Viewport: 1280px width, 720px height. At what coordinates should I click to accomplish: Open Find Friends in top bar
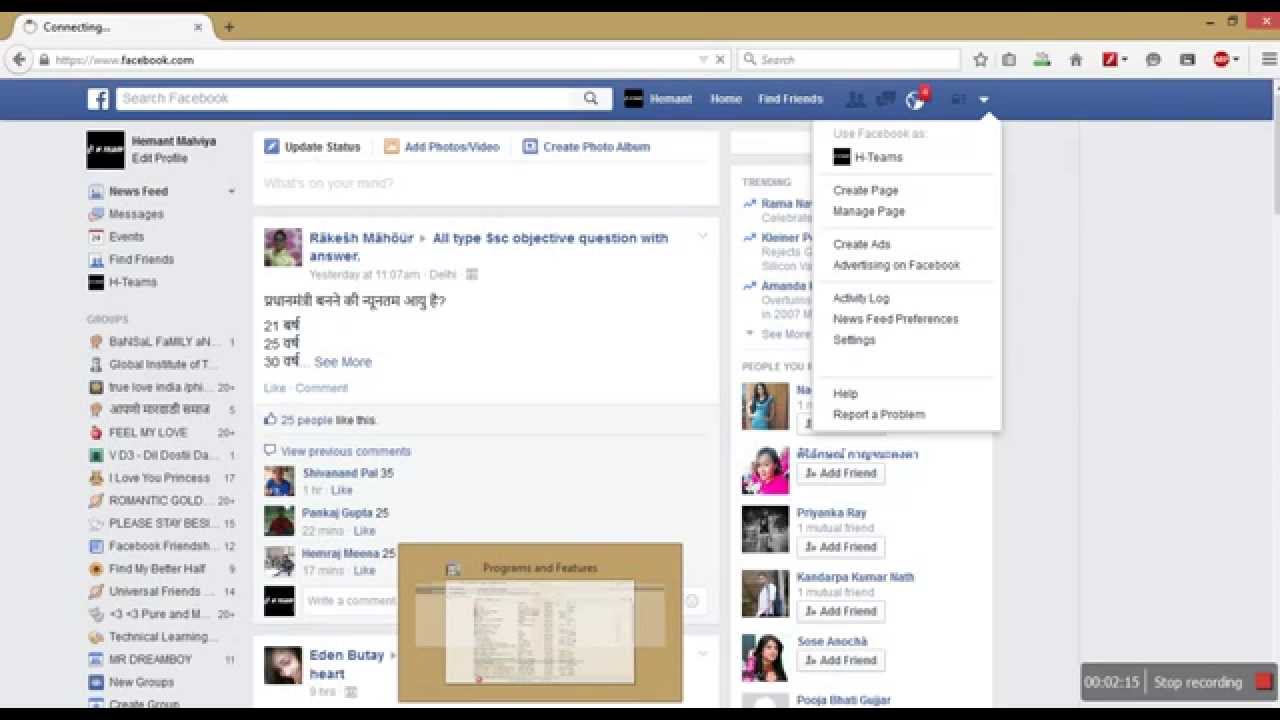(790, 99)
